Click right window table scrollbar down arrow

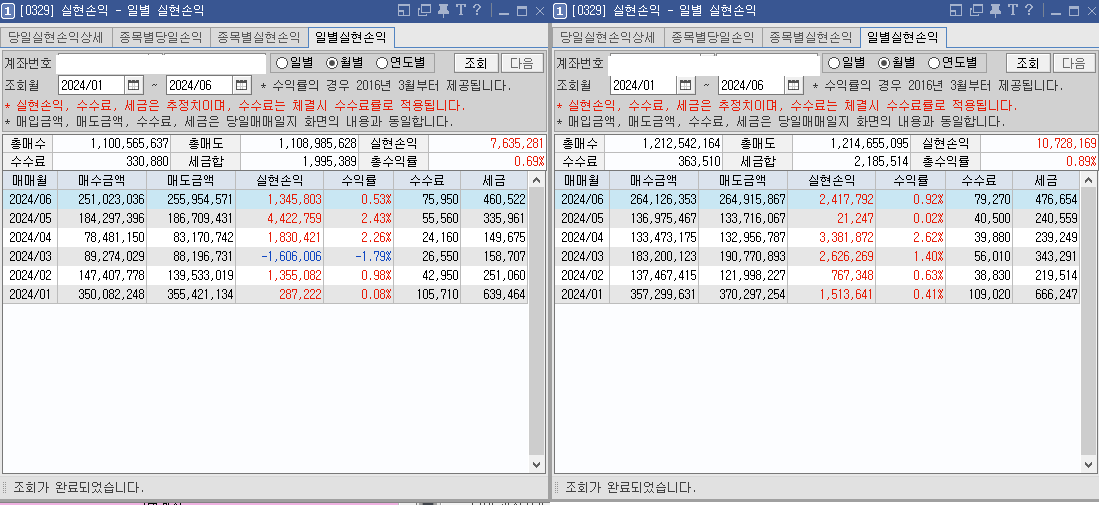pyautogui.click(x=1089, y=464)
